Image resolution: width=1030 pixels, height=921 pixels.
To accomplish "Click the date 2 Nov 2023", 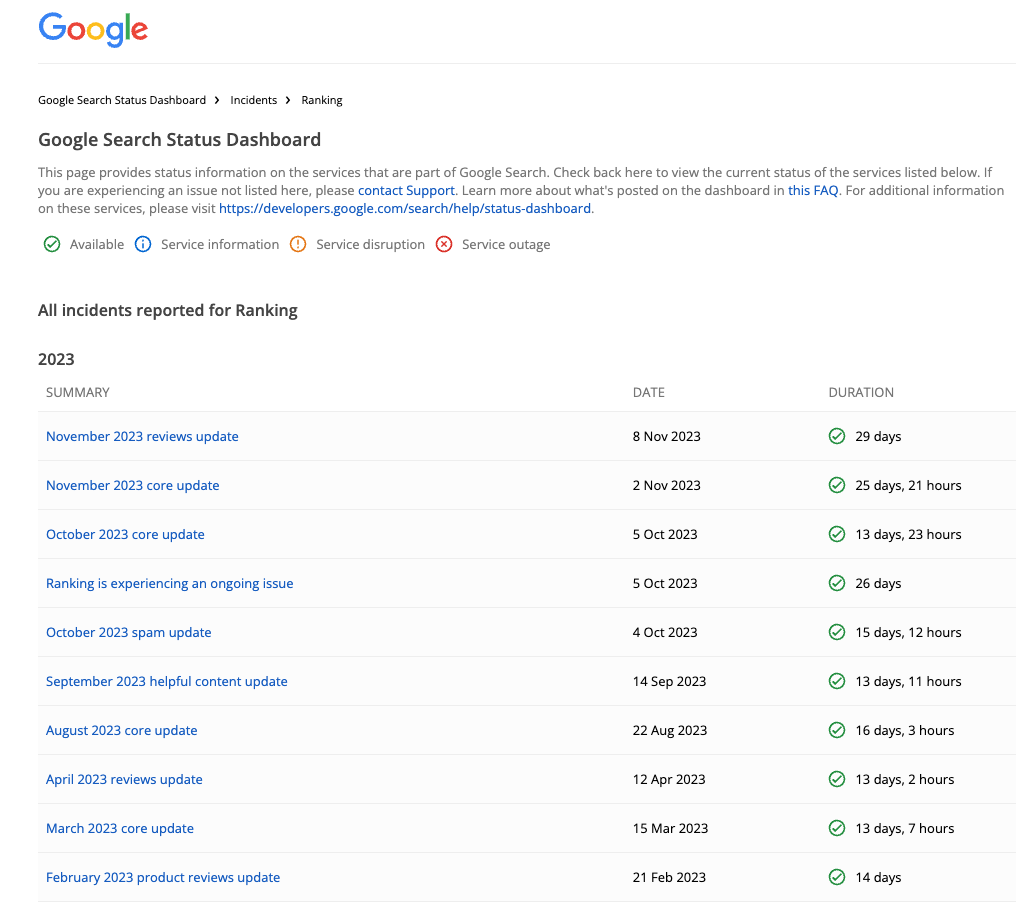I will (x=667, y=485).
